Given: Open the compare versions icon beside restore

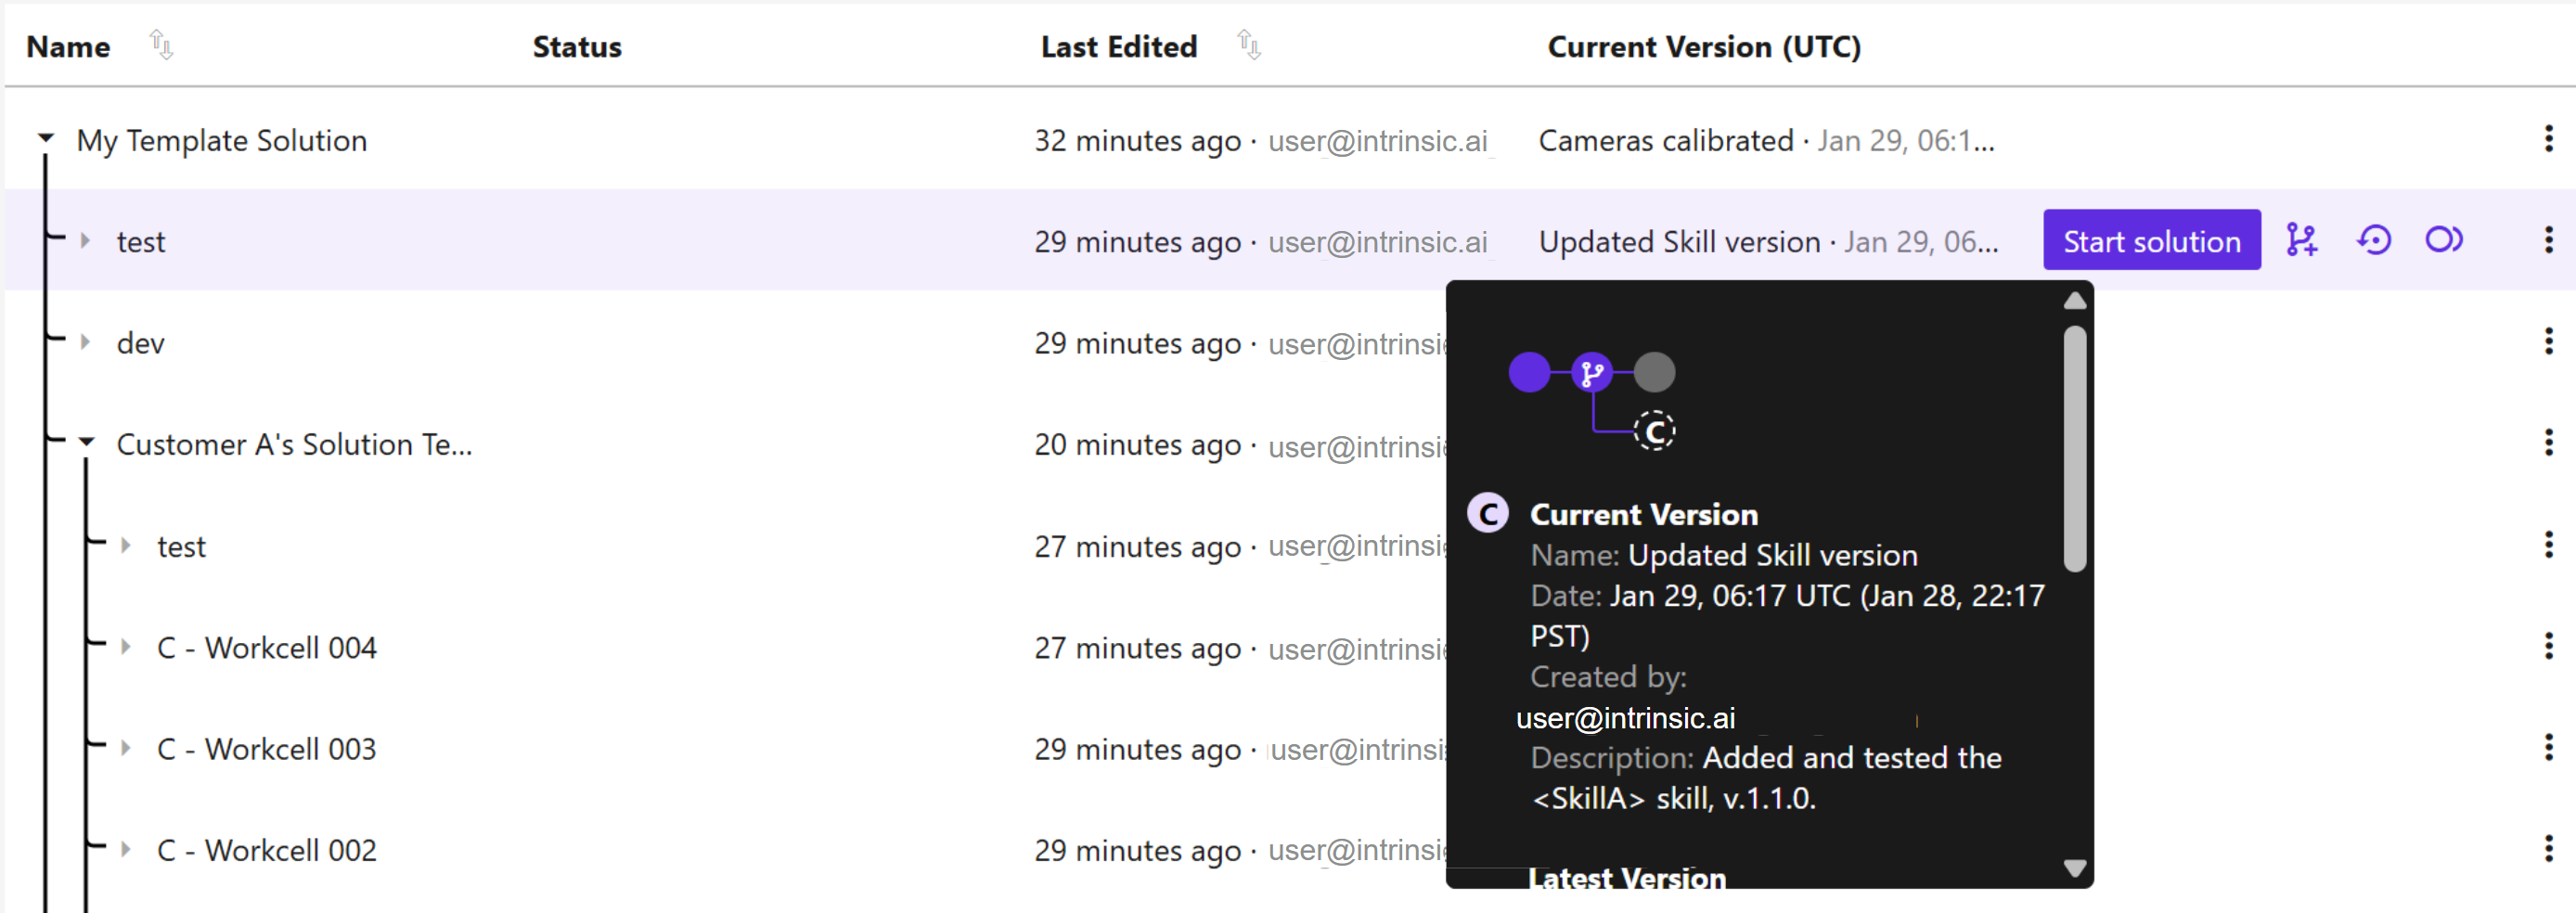Looking at the screenshot, I should click(2445, 240).
